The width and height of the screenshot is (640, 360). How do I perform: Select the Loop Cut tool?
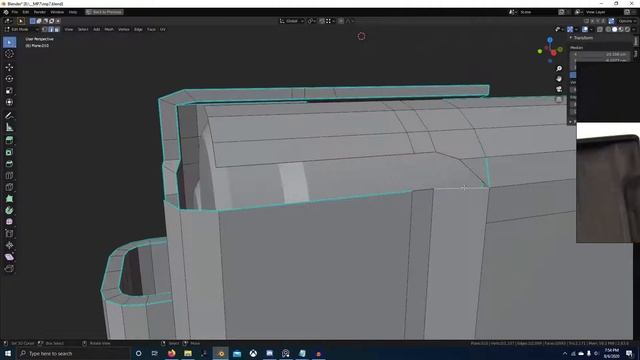9,176
